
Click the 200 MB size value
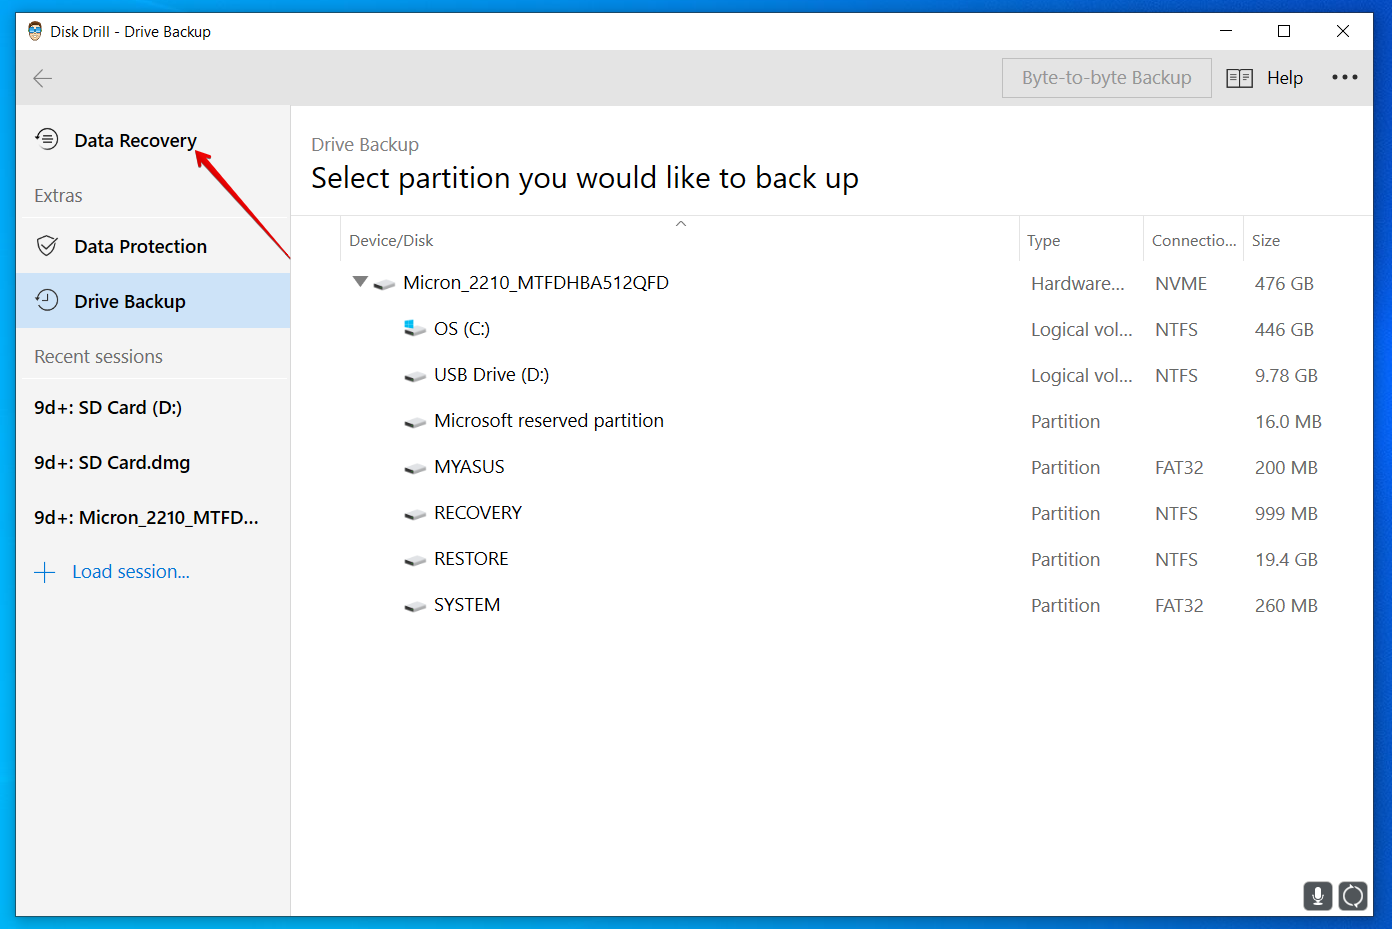pos(1286,468)
